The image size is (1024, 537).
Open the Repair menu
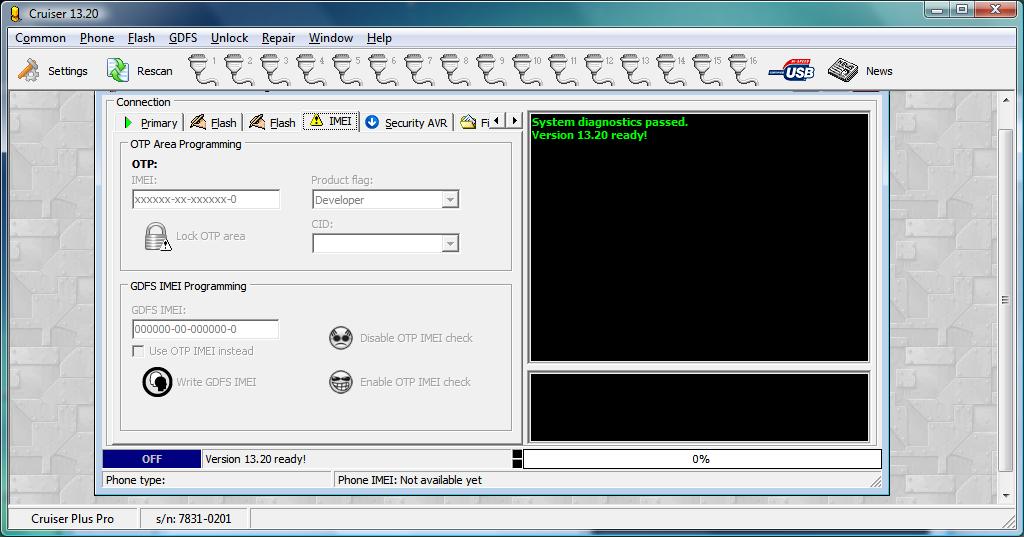point(279,38)
